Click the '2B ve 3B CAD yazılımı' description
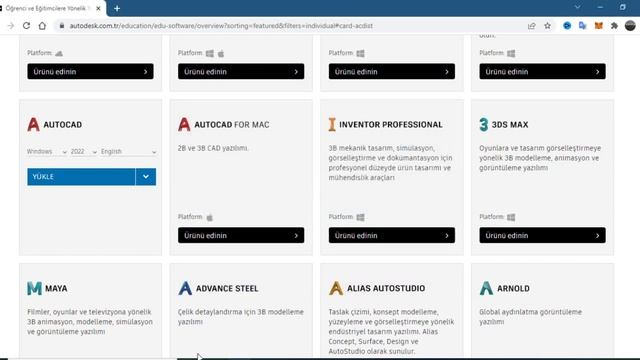 click(213, 148)
